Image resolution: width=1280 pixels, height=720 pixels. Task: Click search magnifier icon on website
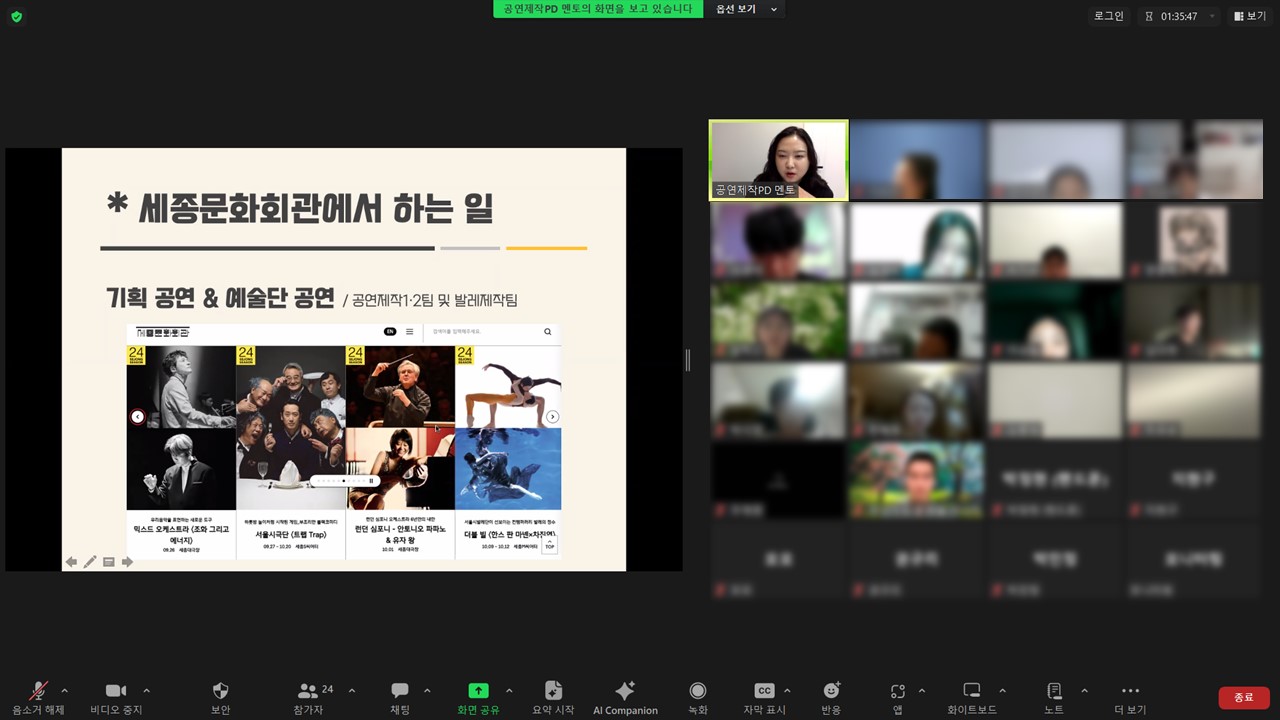coord(548,331)
